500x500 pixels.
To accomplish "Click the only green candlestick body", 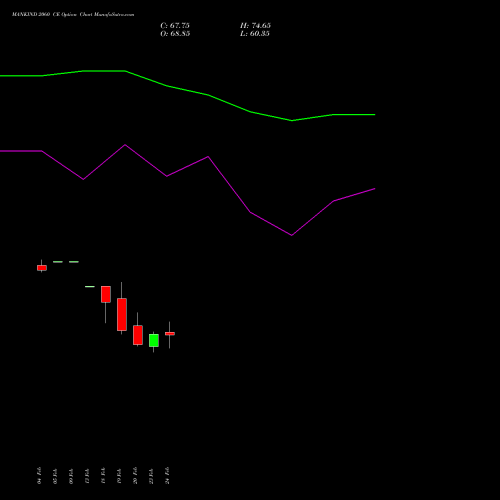I will coord(154,340).
